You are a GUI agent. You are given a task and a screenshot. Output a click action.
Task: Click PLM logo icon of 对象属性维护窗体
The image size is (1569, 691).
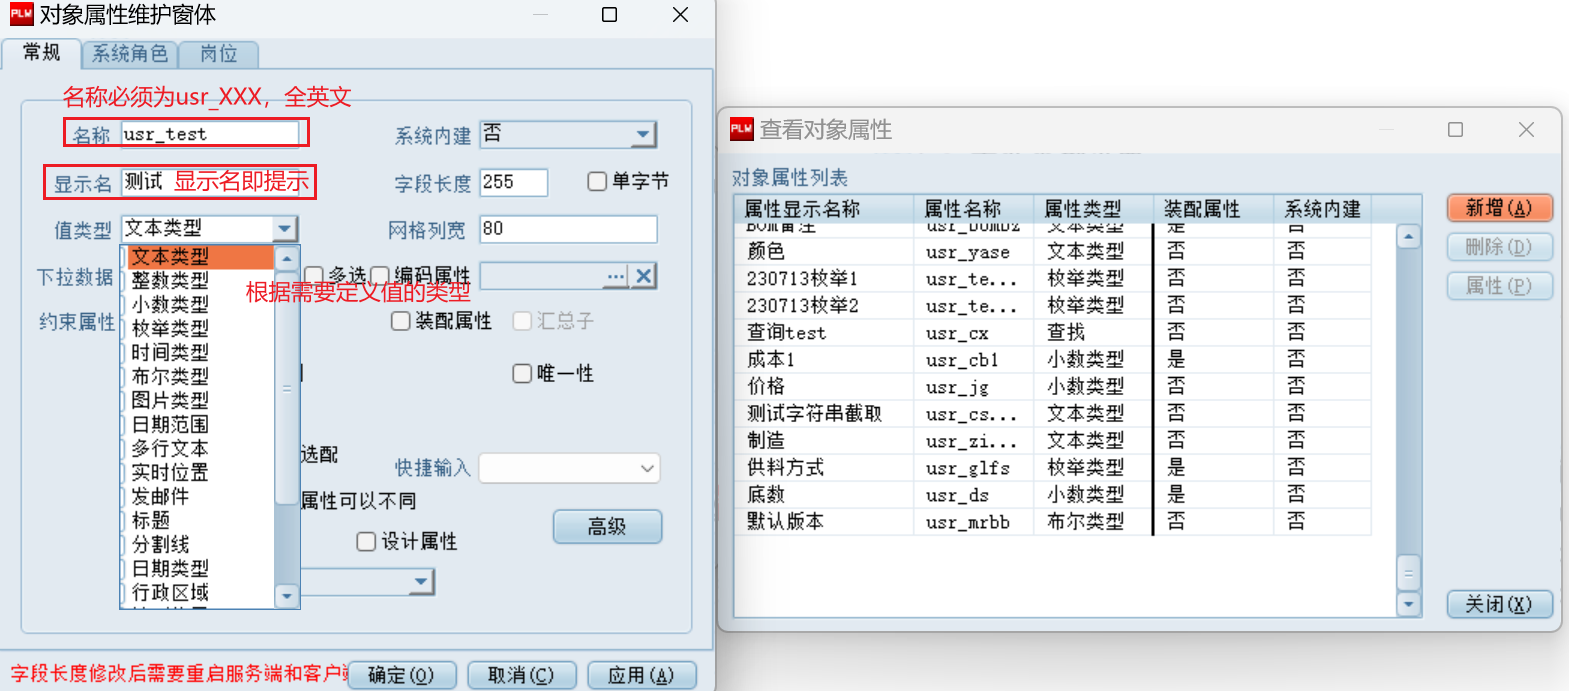(21, 15)
